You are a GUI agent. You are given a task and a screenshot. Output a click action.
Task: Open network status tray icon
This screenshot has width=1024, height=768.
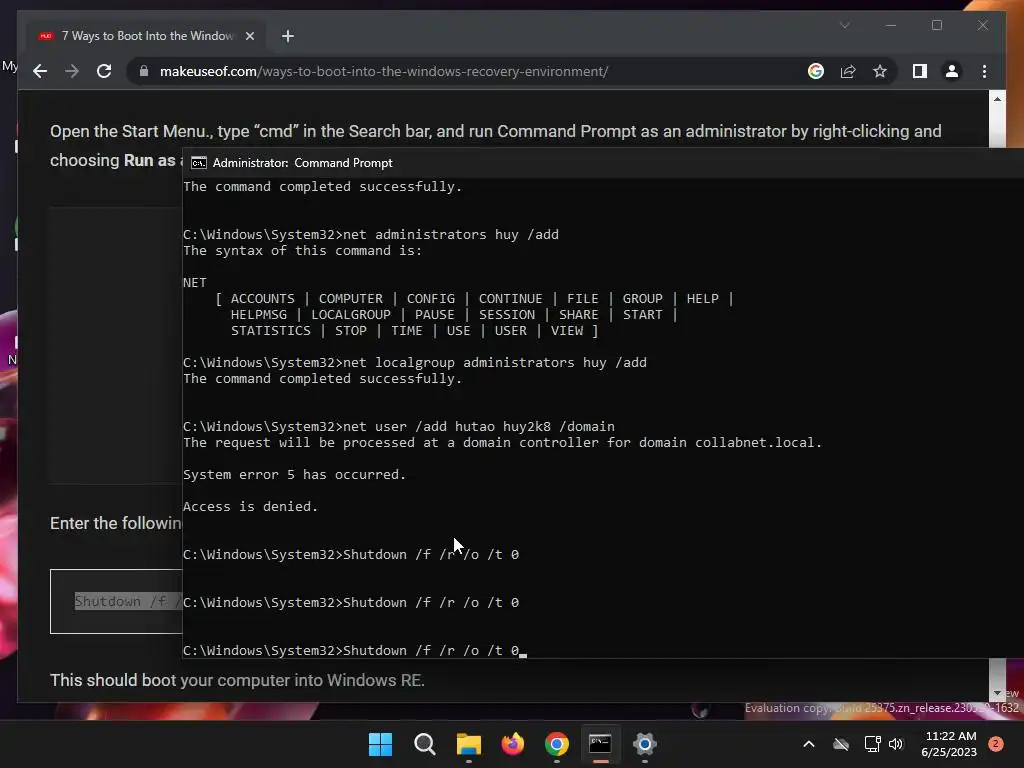click(x=872, y=744)
